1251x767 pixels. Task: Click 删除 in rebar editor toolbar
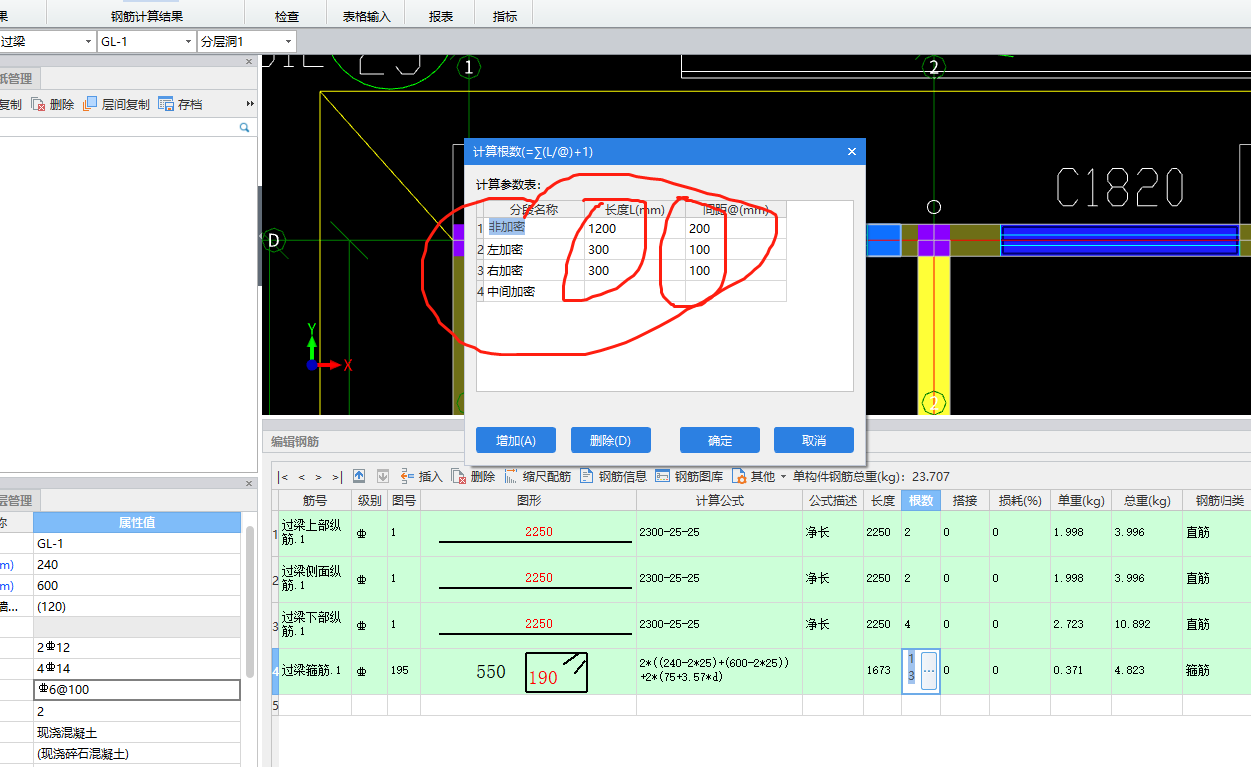click(473, 476)
